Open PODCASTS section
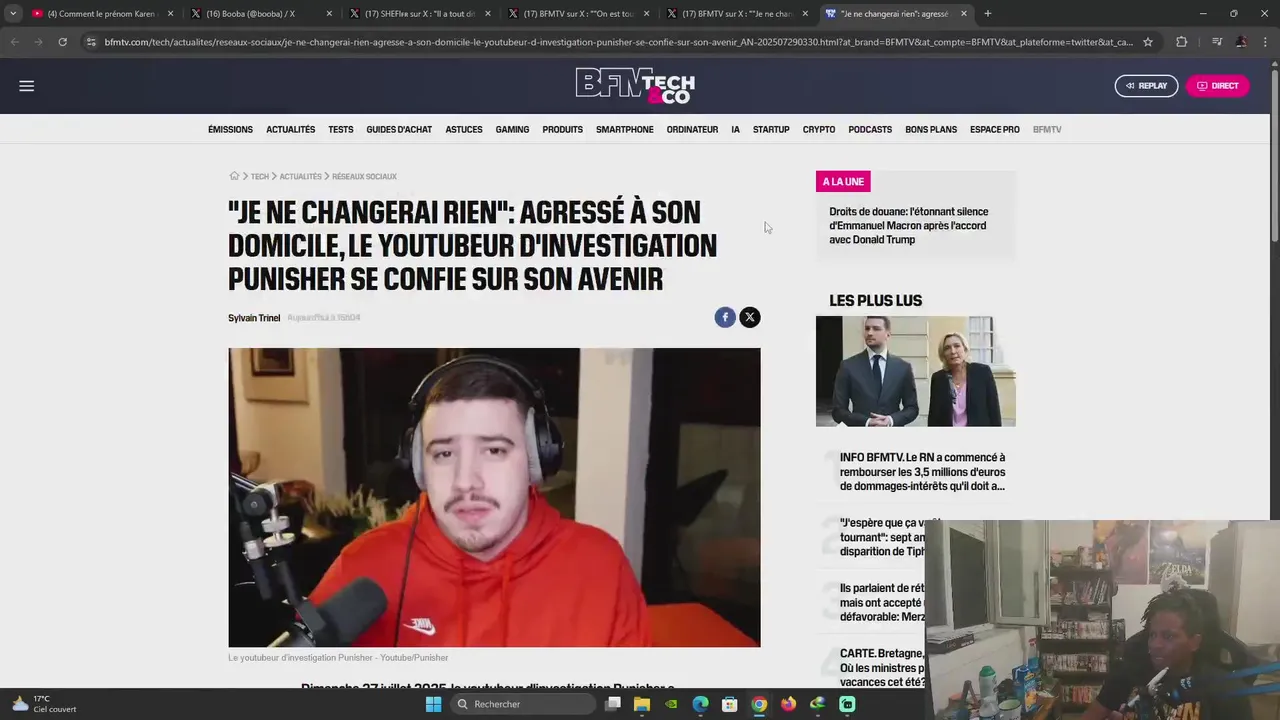This screenshot has width=1280, height=720. tap(870, 130)
